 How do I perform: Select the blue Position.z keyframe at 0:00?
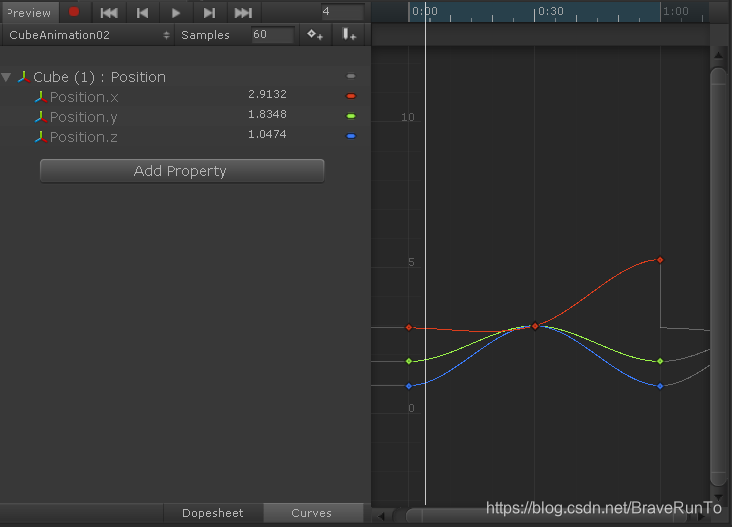pyautogui.click(x=409, y=386)
